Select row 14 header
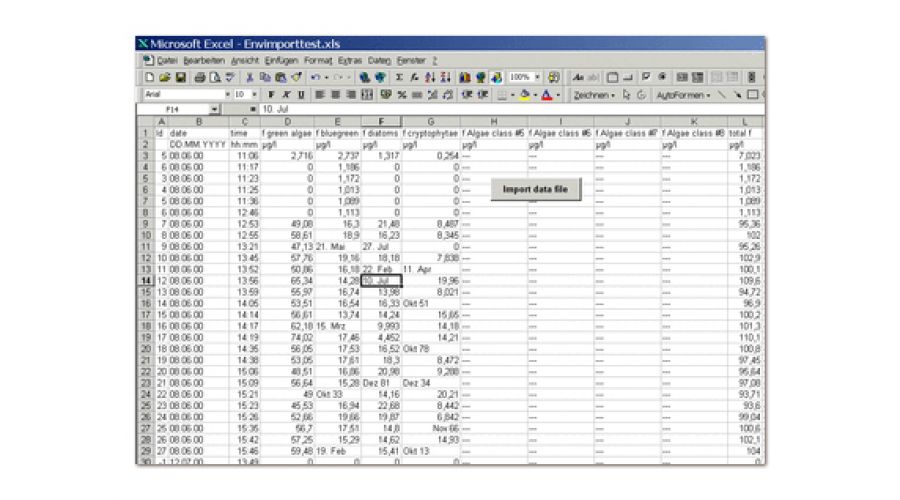The height and width of the screenshot is (500, 900). coord(145,281)
